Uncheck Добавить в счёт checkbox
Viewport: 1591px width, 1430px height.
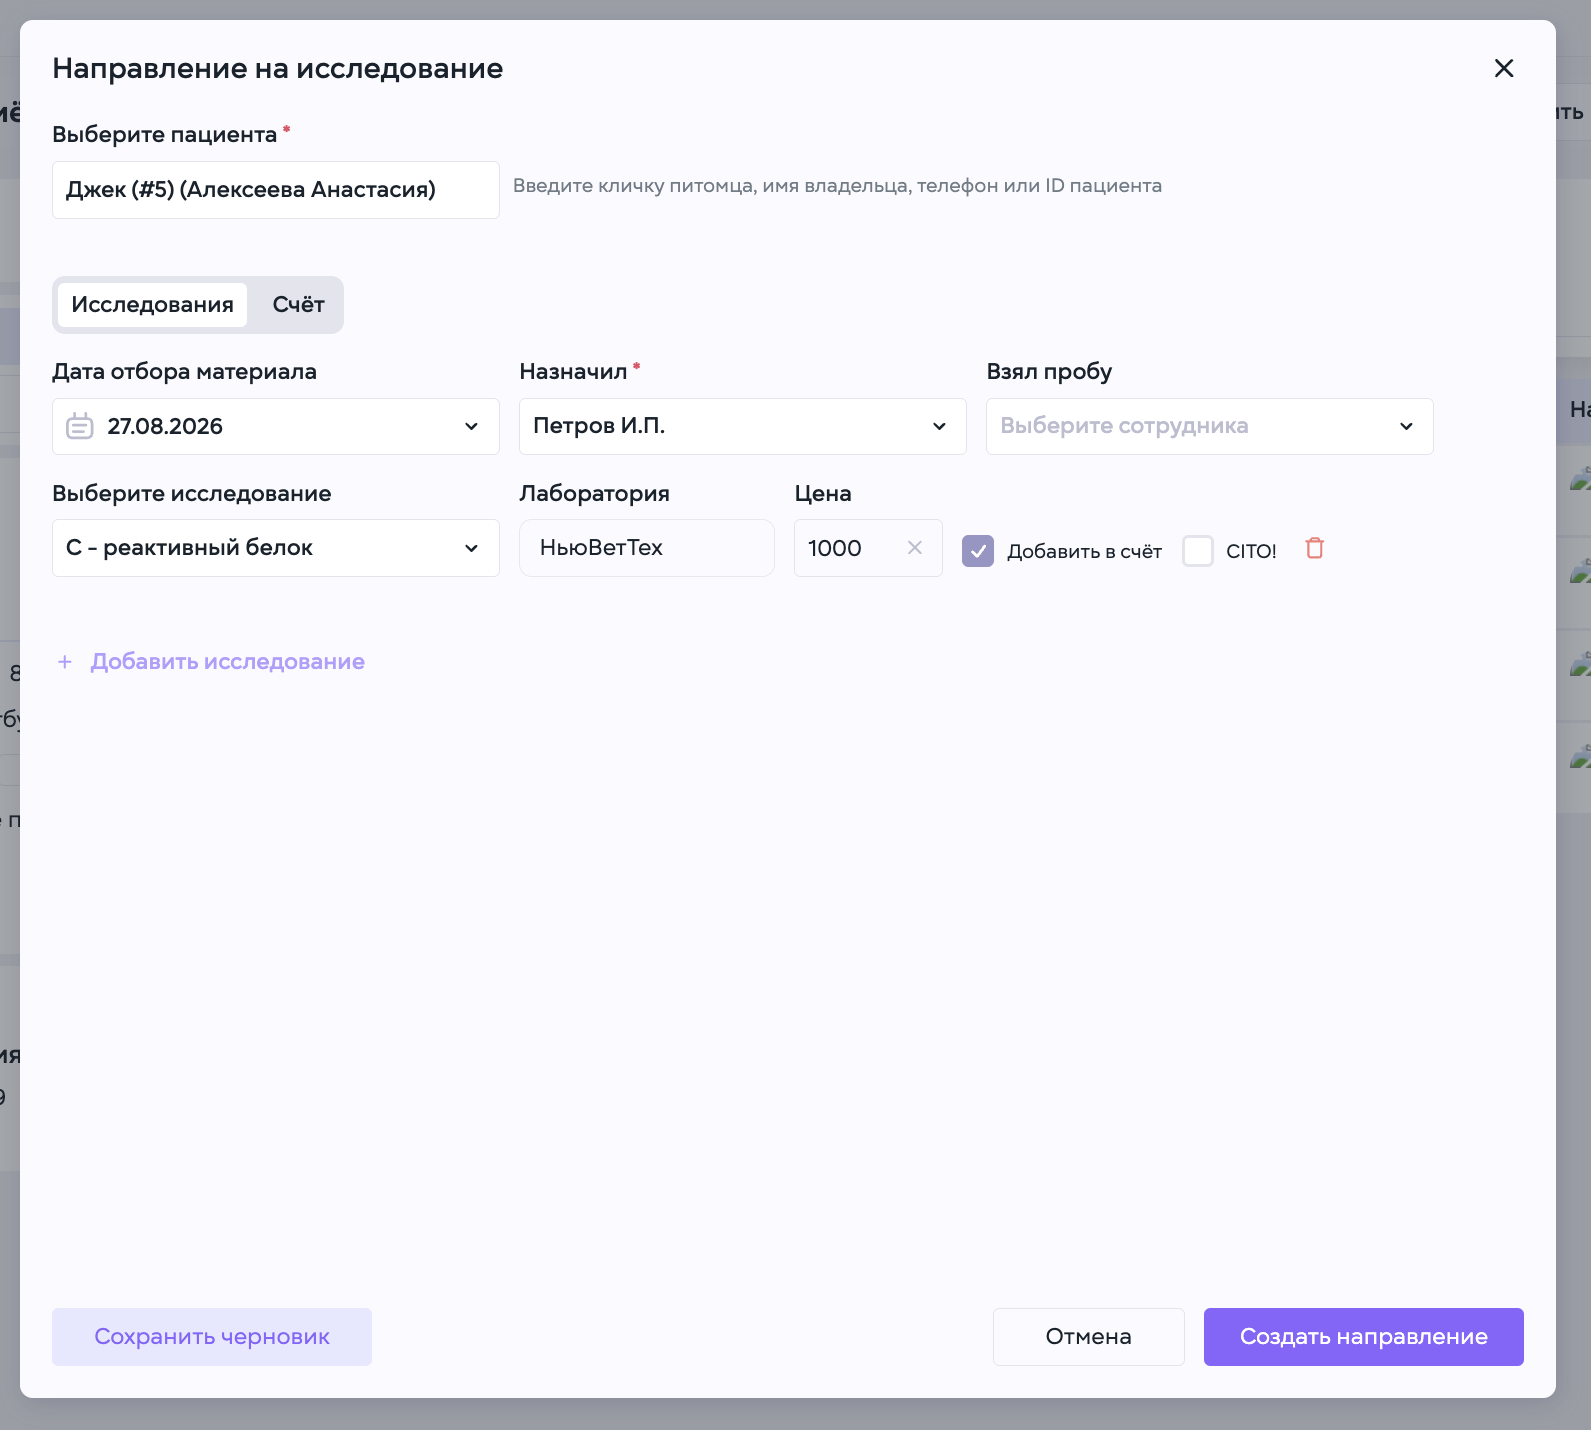(977, 551)
